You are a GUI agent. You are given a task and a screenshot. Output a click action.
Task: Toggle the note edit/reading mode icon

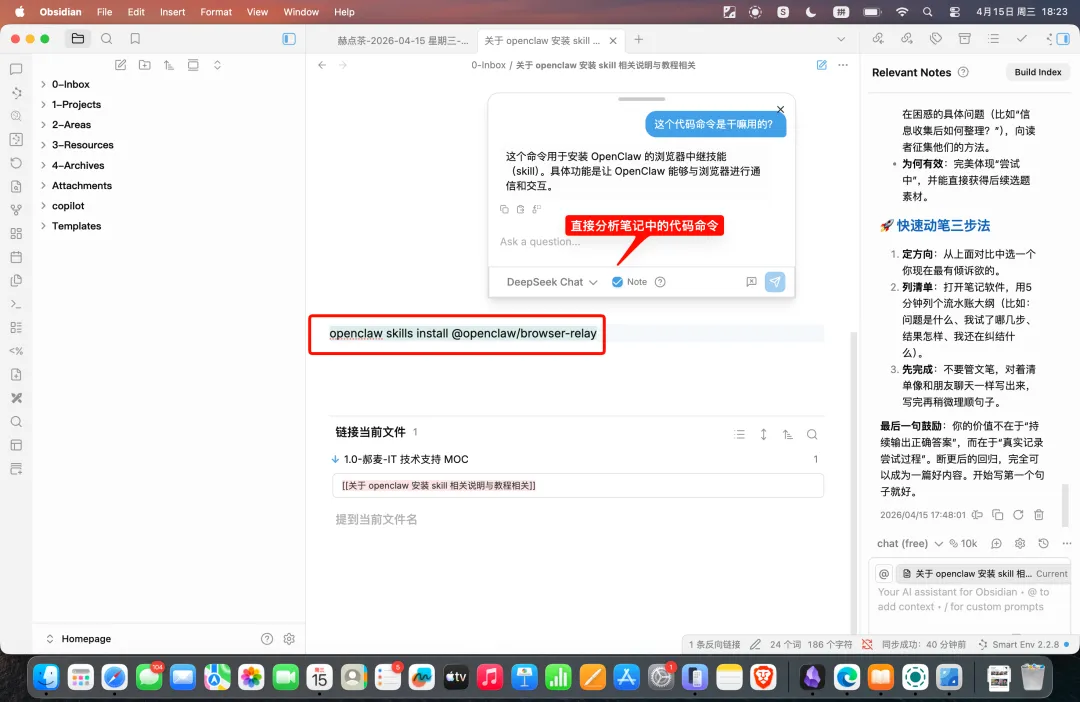[822, 65]
